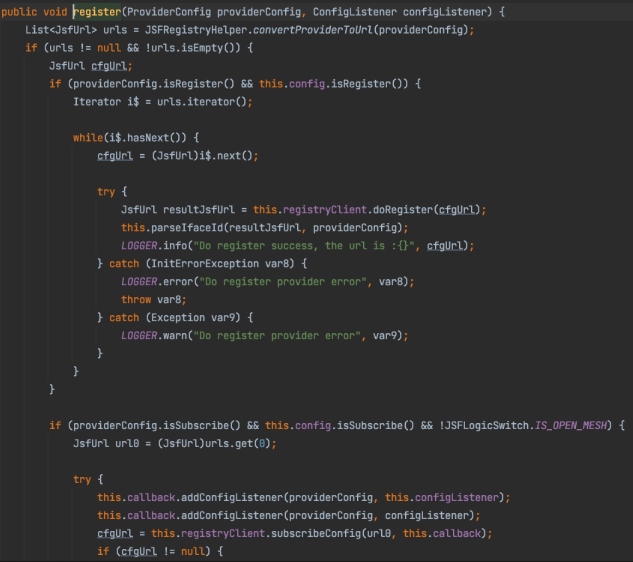
Task: Click the parseIfaceId method call
Action: (187, 228)
